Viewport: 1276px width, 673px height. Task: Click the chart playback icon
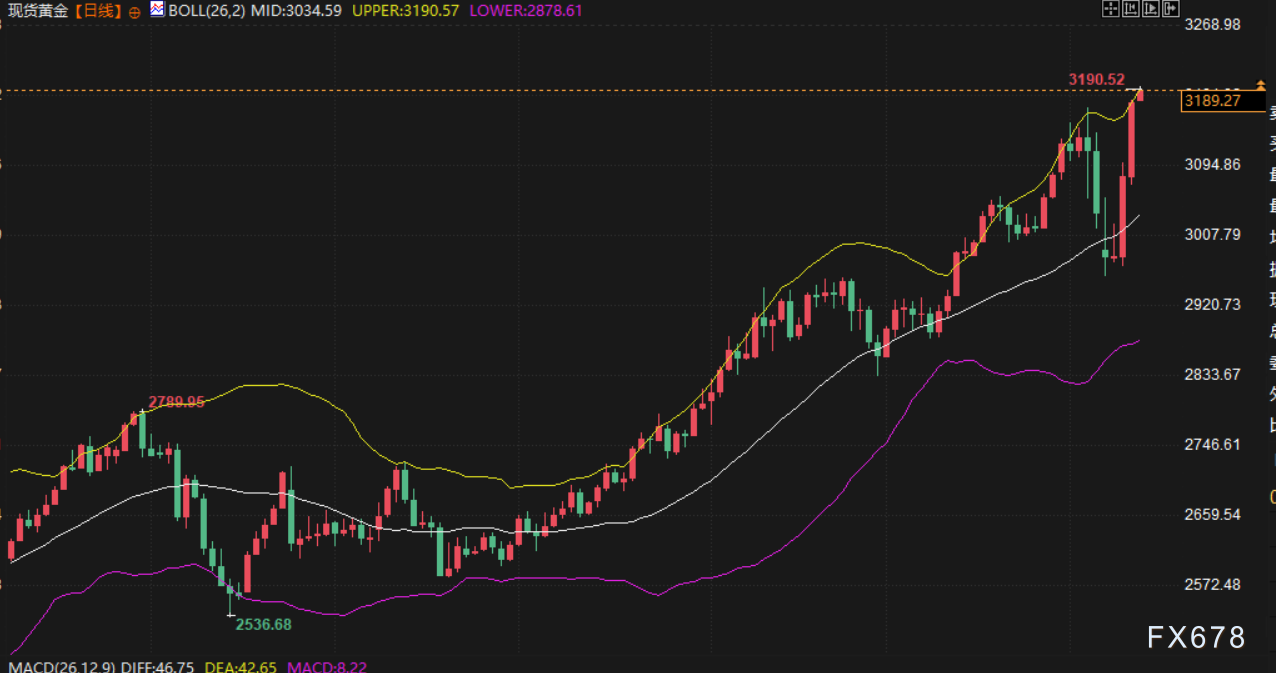(1150, 9)
